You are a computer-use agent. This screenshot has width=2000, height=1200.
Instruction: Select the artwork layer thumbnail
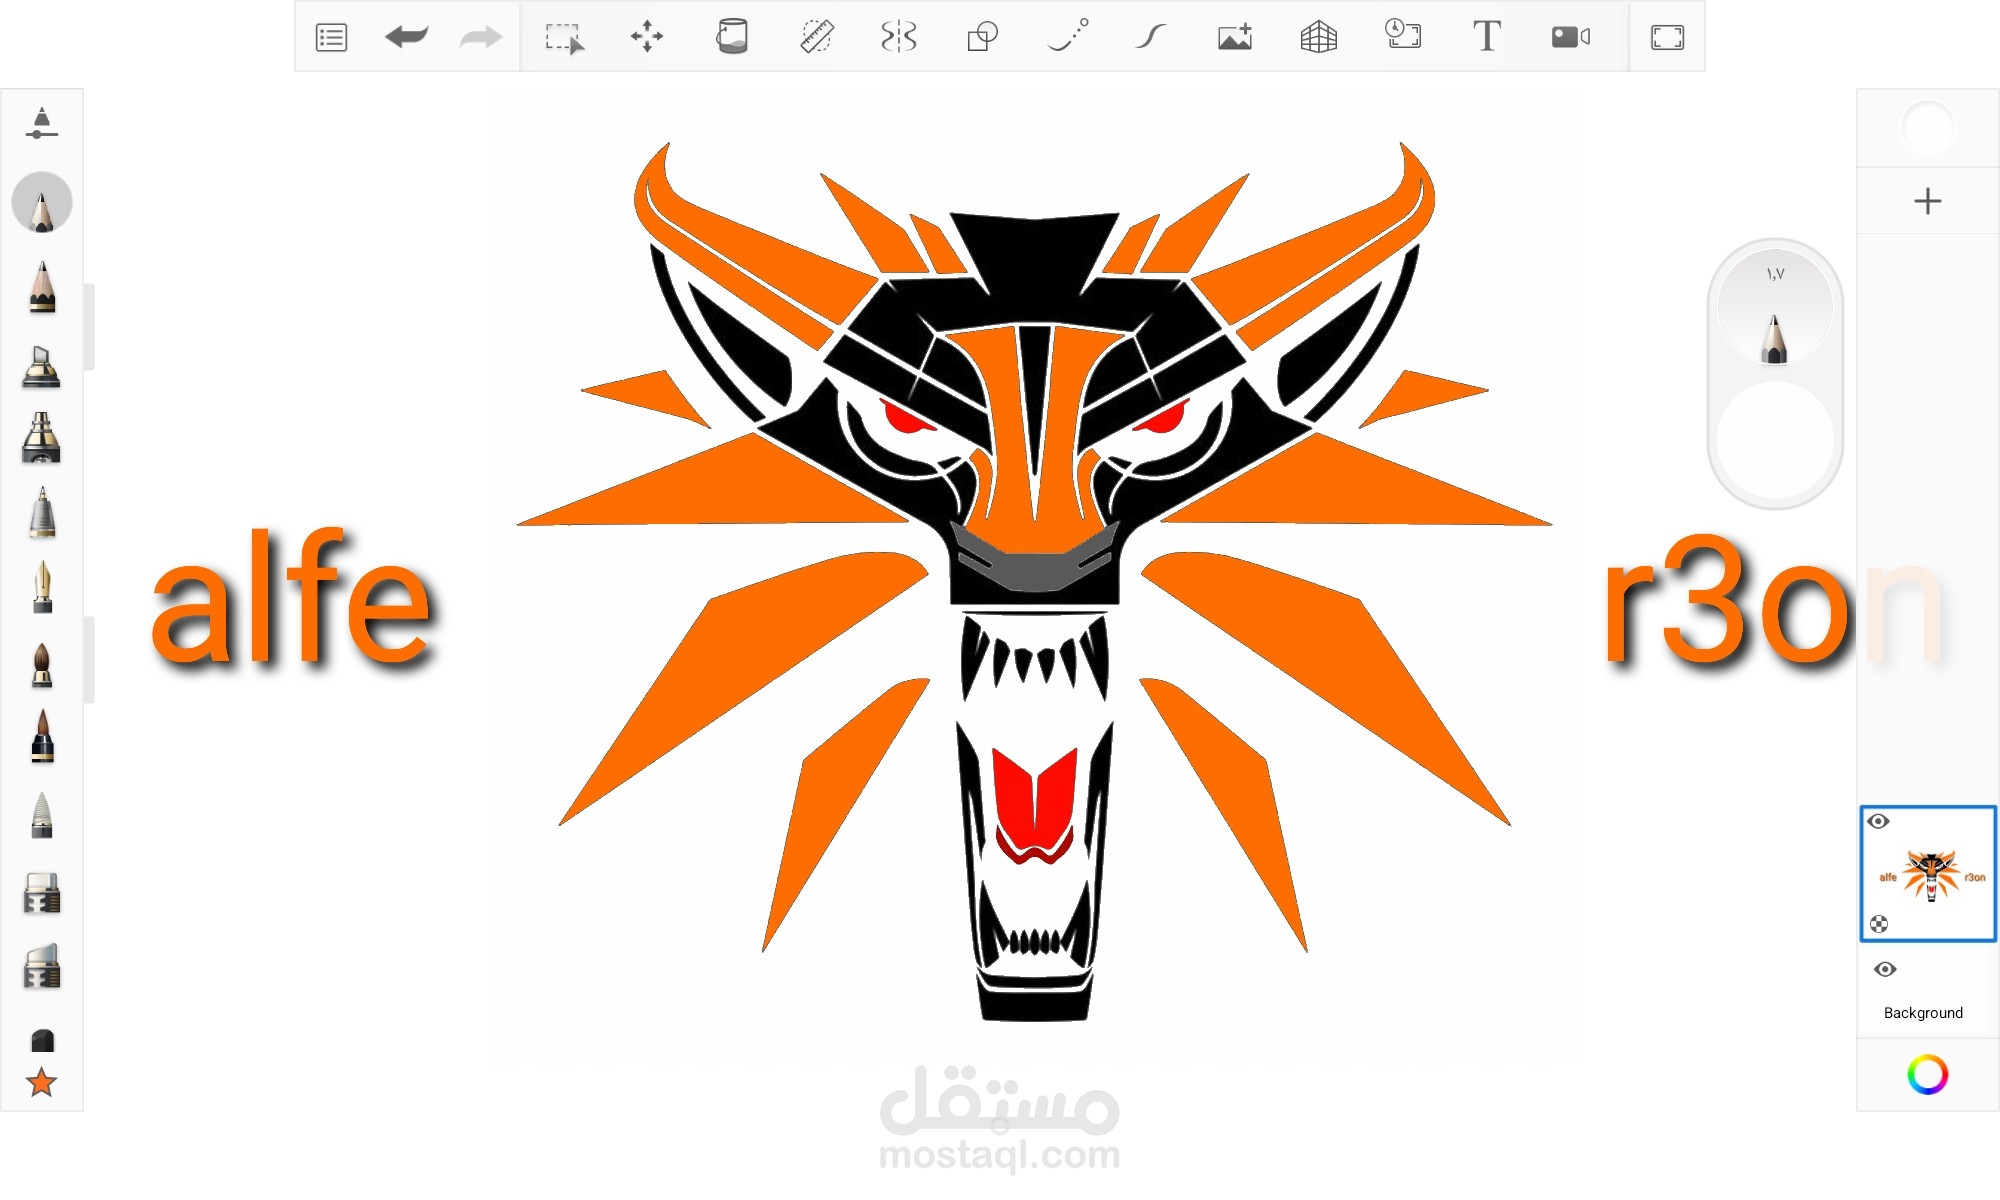(1928, 874)
